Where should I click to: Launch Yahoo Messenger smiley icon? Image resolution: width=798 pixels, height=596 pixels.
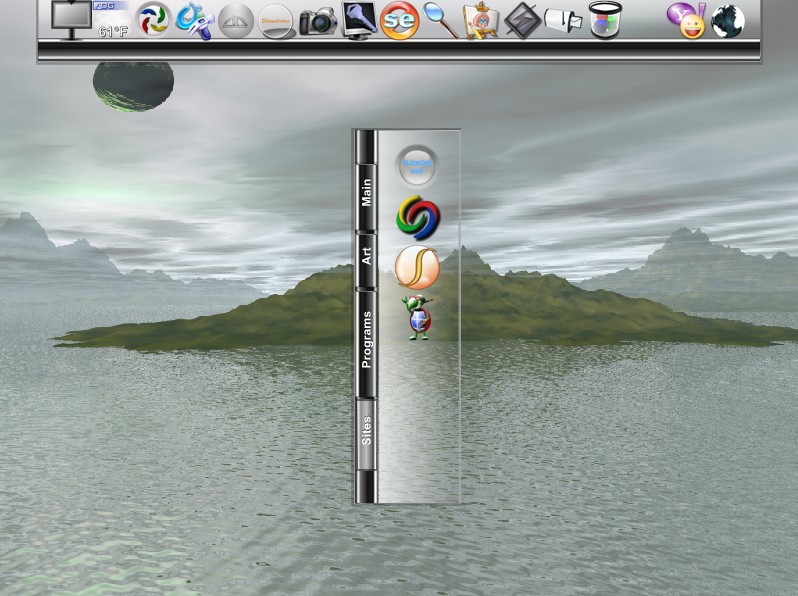coord(687,20)
